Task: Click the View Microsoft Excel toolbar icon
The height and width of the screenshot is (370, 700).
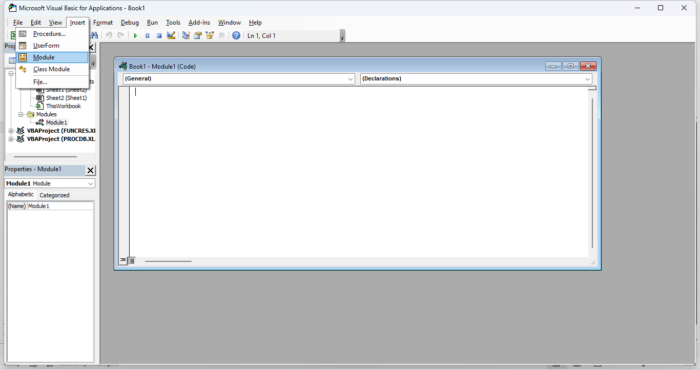Action: pyautogui.click(x=12, y=35)
